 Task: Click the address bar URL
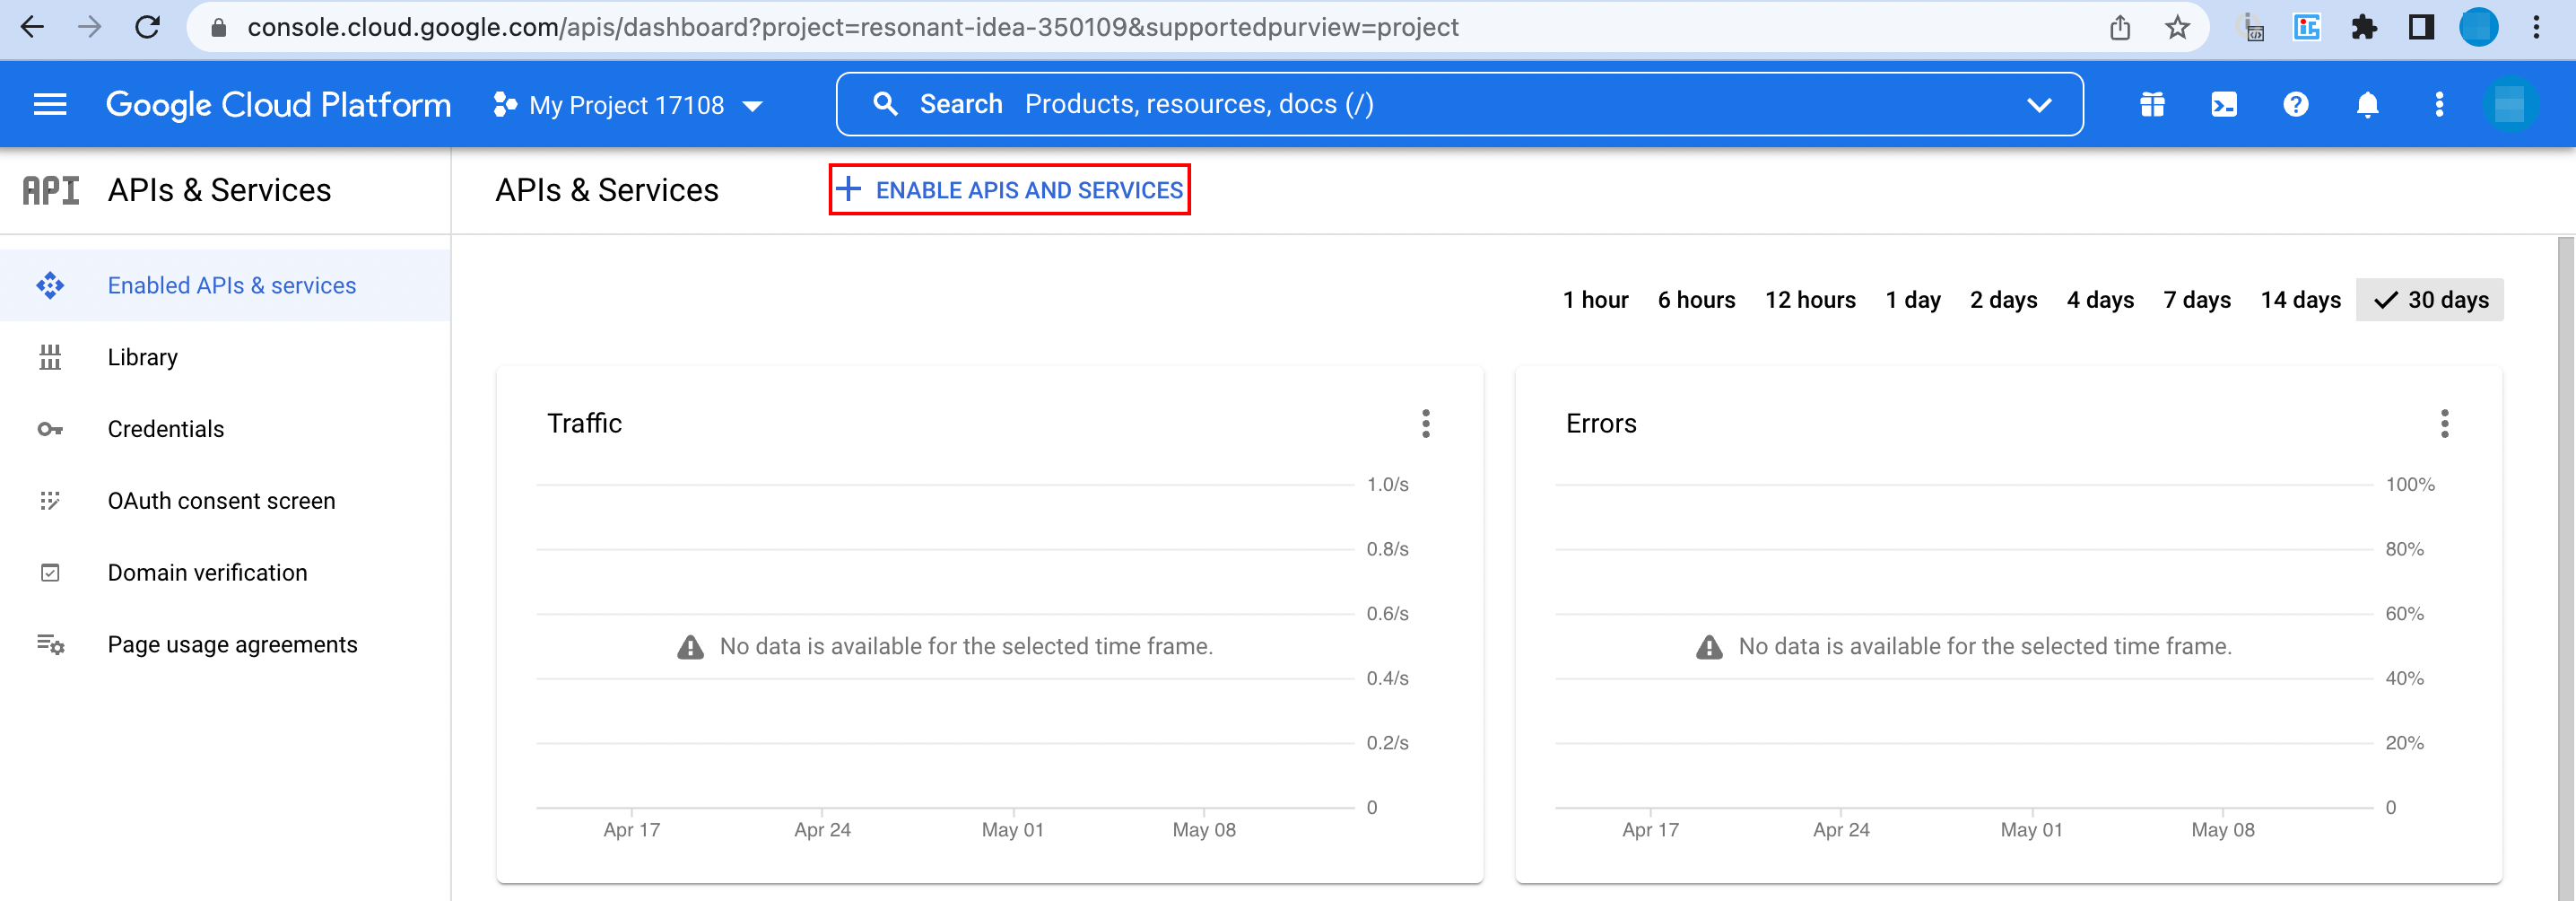click(853, 27)
